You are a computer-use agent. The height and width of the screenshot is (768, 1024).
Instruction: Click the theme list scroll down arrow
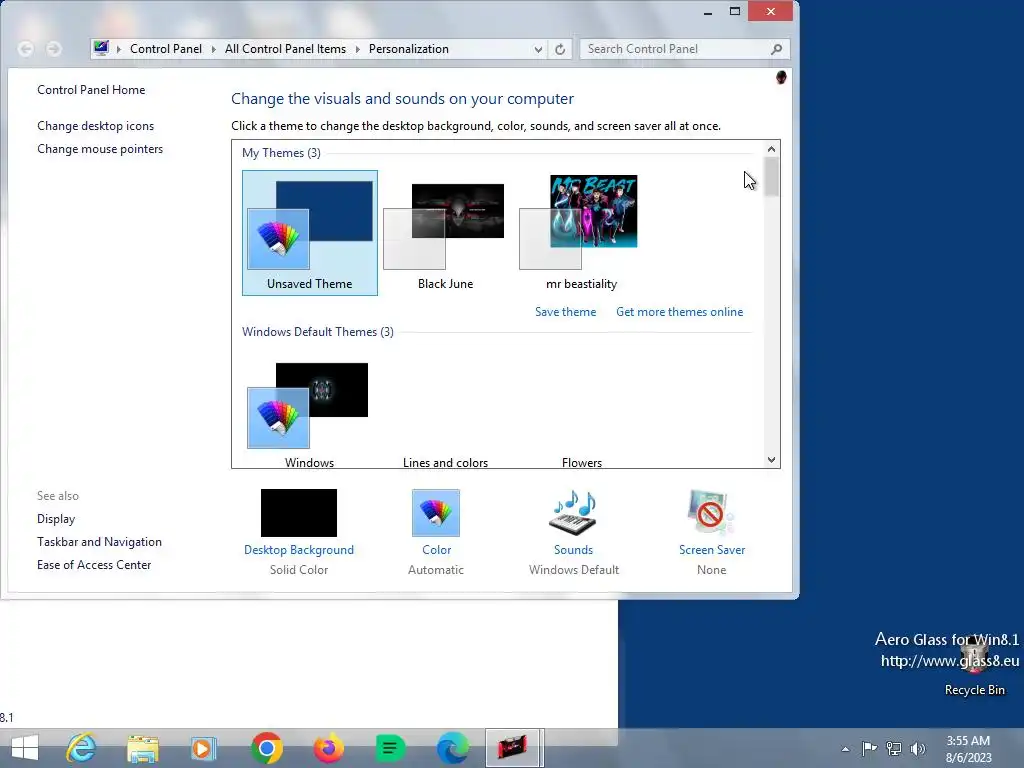pyautogui.click(x=771, y=460)
